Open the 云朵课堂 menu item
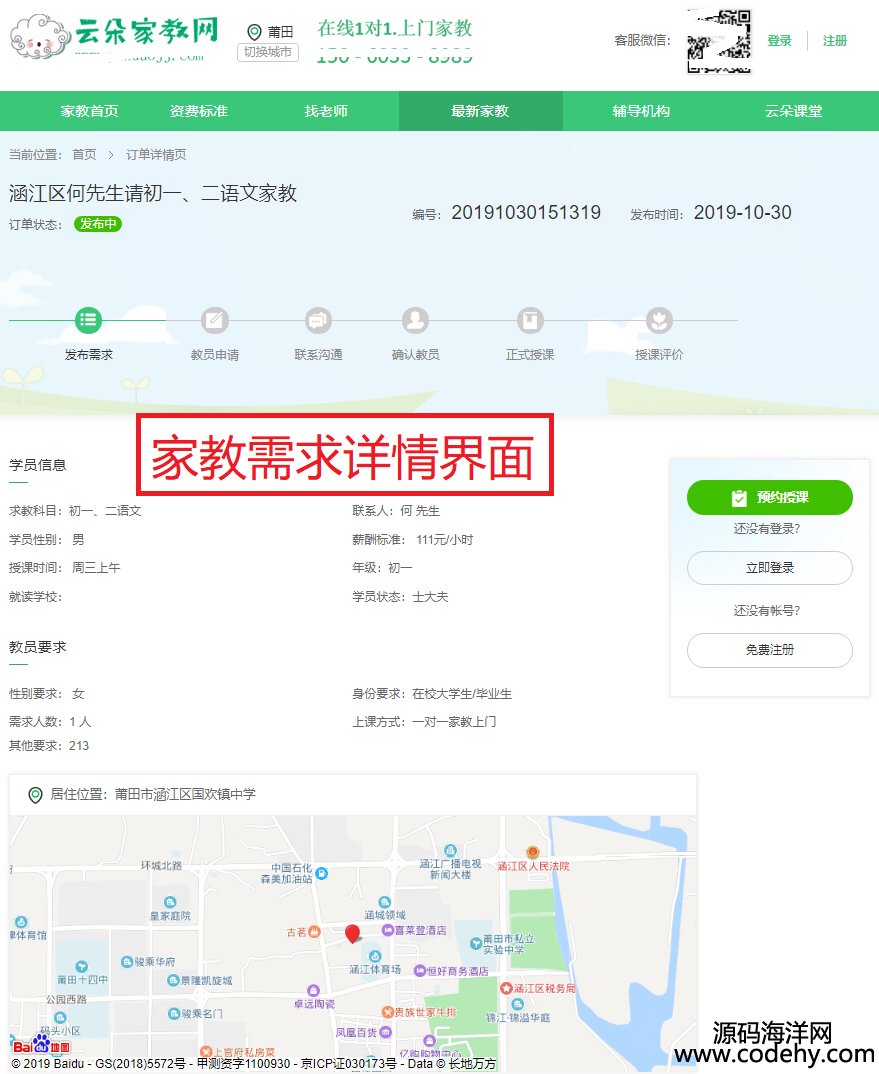This screenshot has width=879, height=1074. 793,111
